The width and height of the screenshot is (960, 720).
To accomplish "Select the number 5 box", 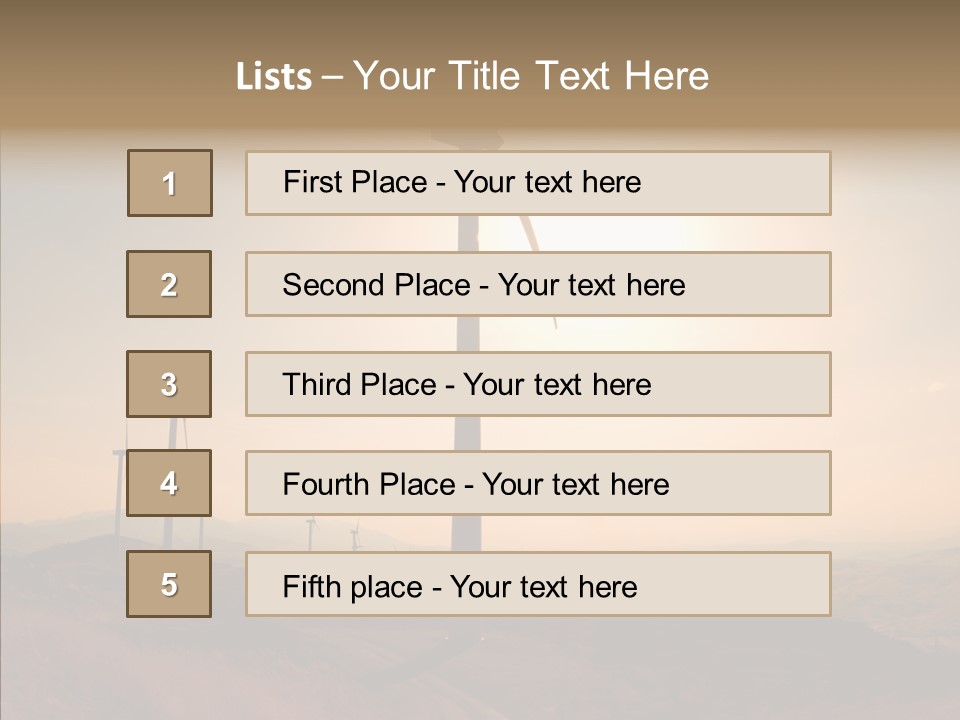I will (x=169, y=583).
